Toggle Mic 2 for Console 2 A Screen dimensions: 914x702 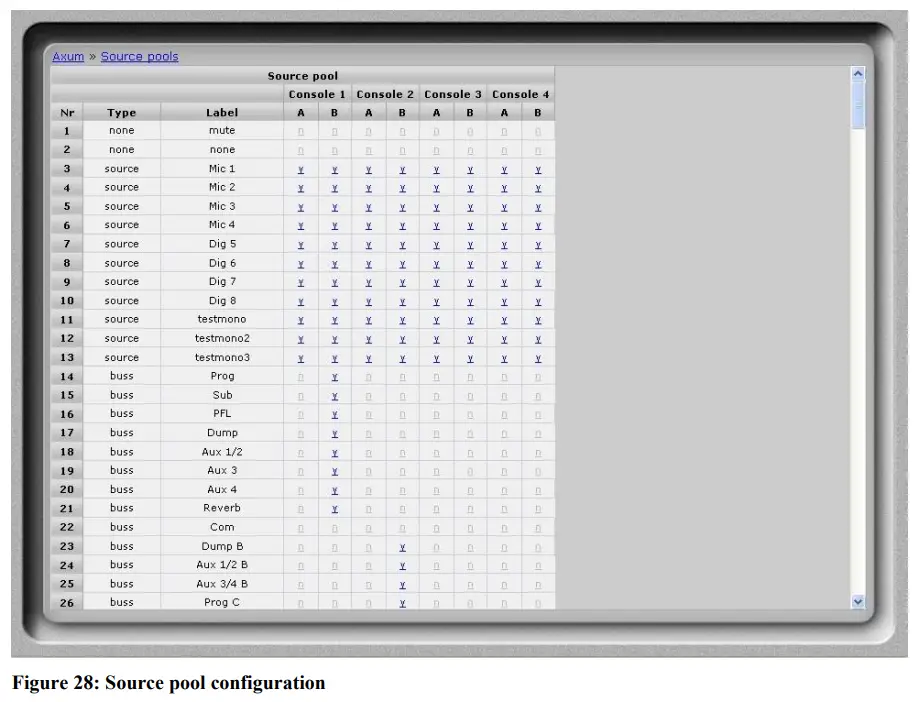(x=368, y=188)
